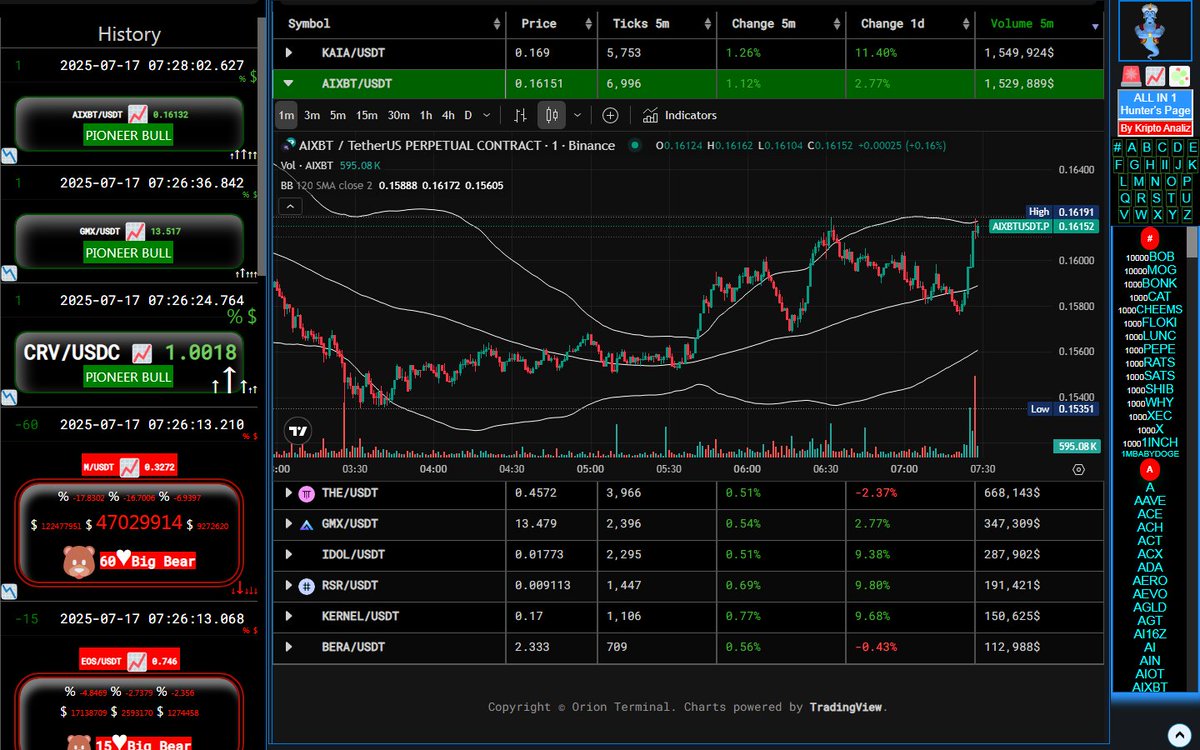Select the 1h timeframe
The width and height of the screenshot is (1200, 750).
pyautogui.click(x=426, y=115)
